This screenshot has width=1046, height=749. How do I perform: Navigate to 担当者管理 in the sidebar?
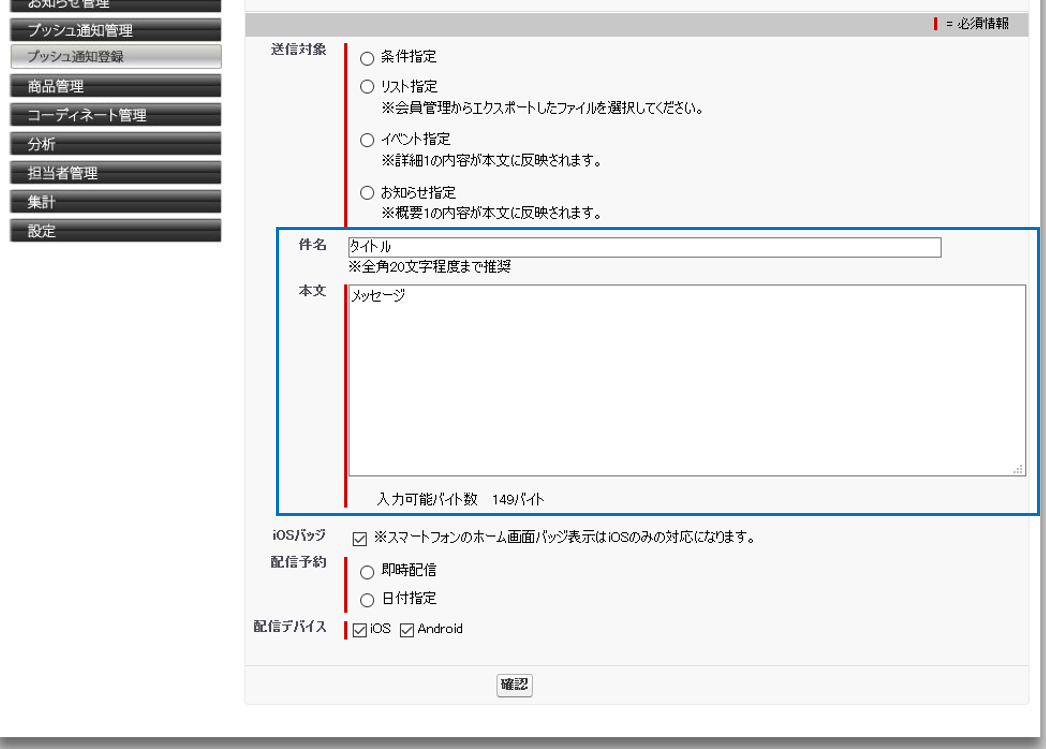tap(115, 173)
